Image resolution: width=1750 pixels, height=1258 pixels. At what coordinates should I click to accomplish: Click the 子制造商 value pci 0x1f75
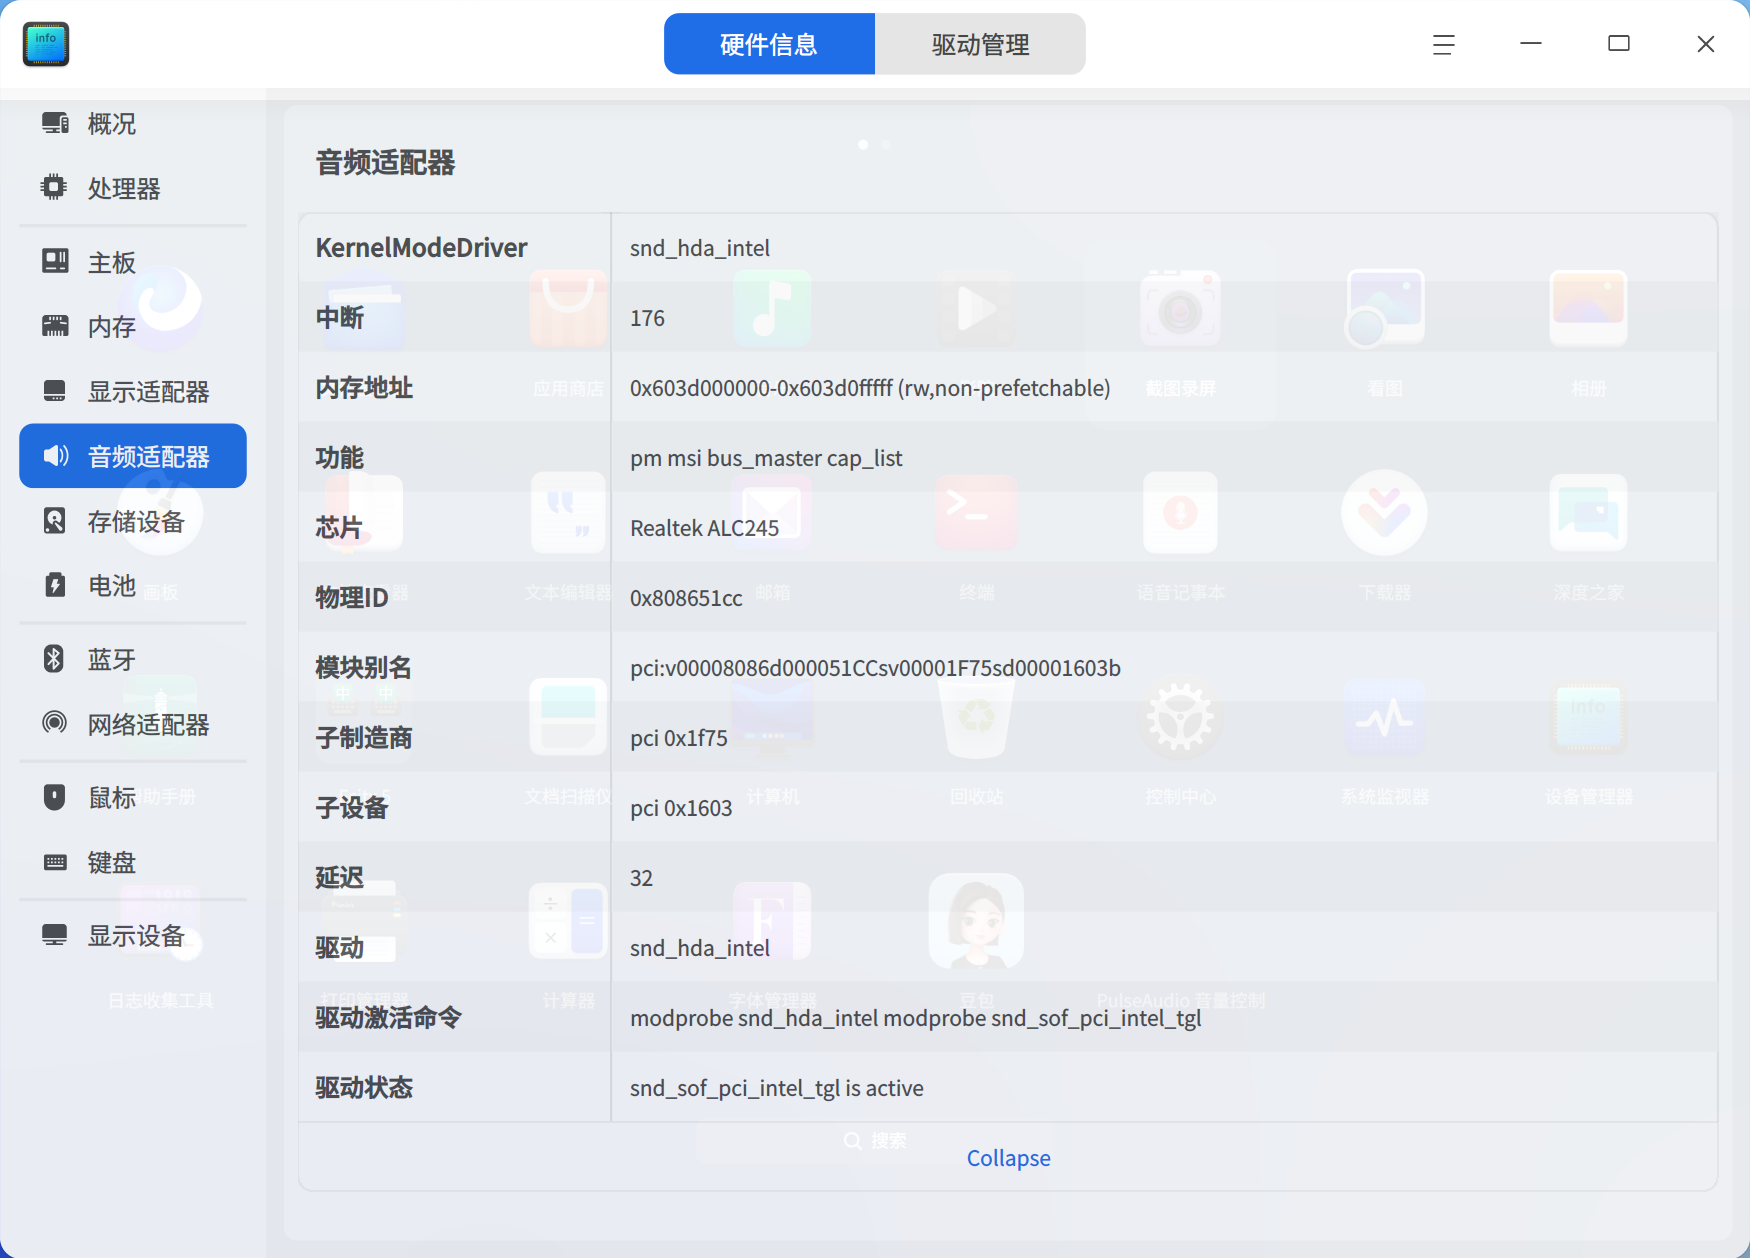679,738
